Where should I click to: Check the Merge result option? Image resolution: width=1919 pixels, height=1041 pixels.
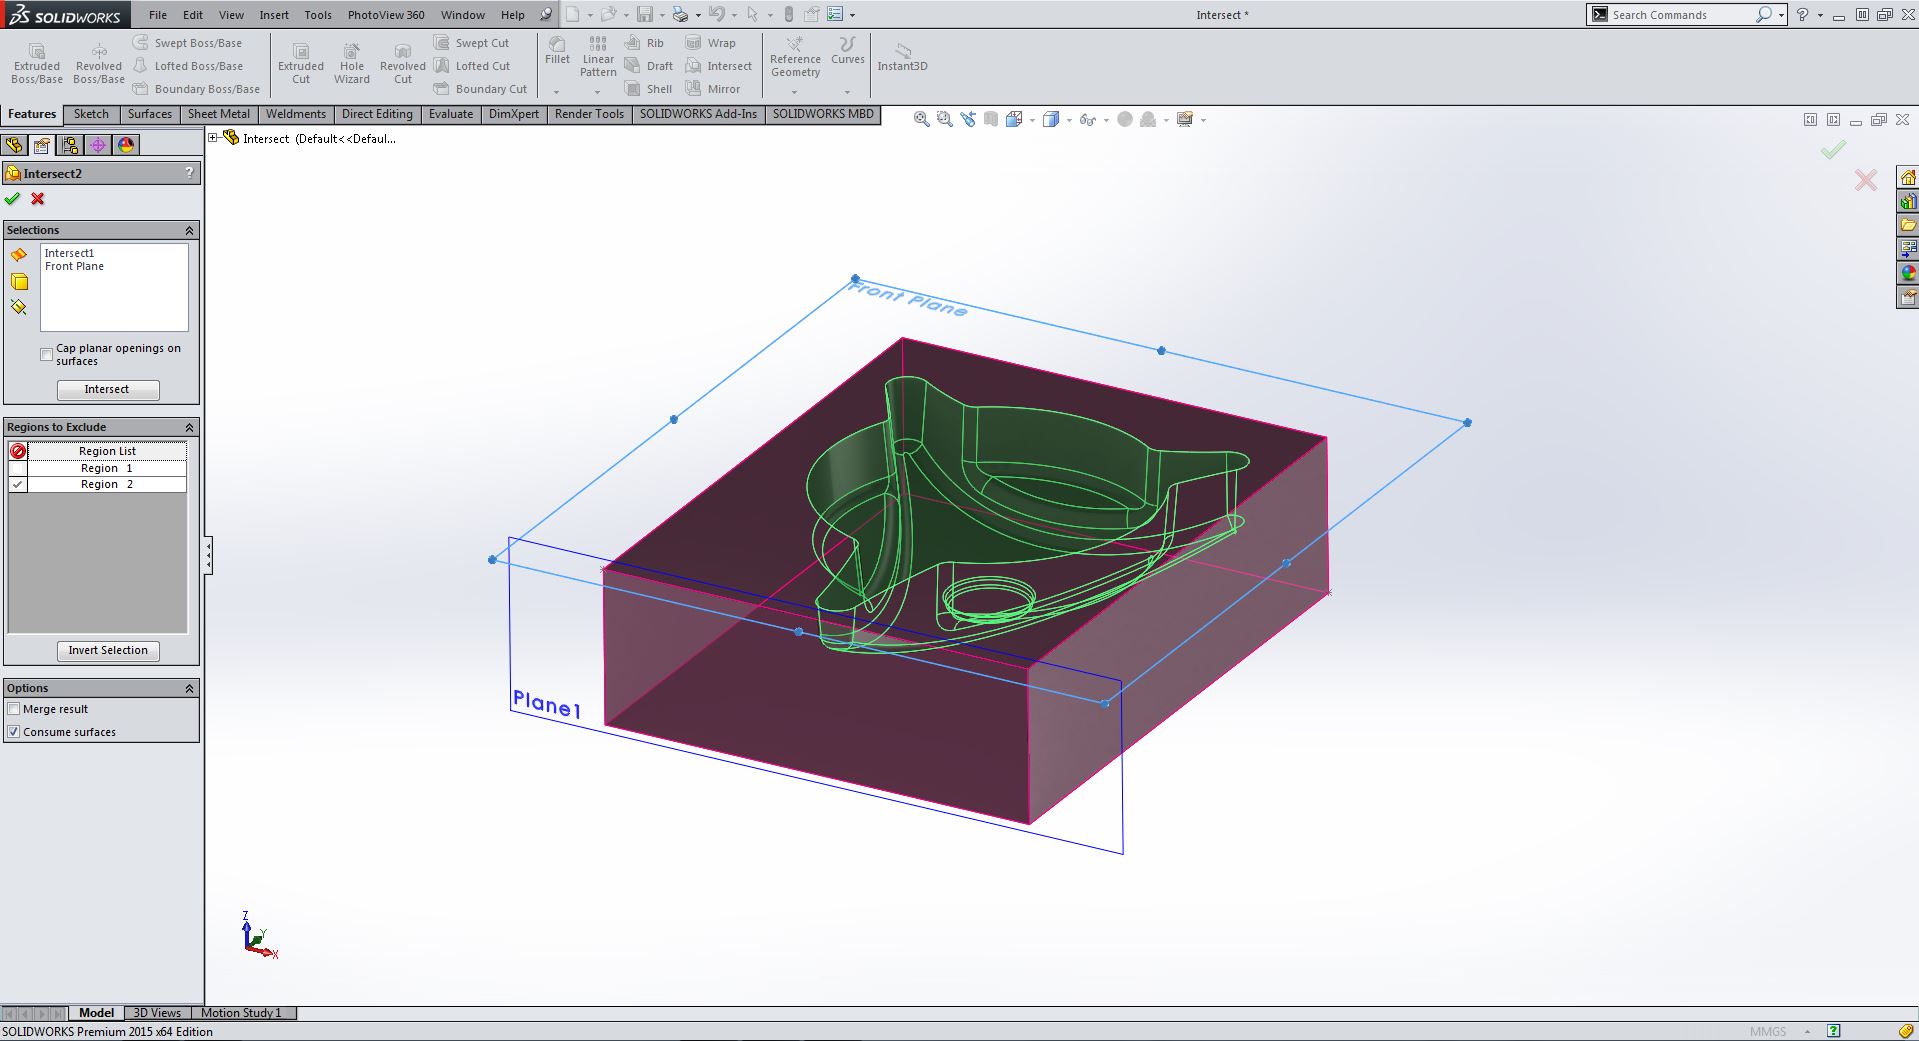click(x=14, y=709)
